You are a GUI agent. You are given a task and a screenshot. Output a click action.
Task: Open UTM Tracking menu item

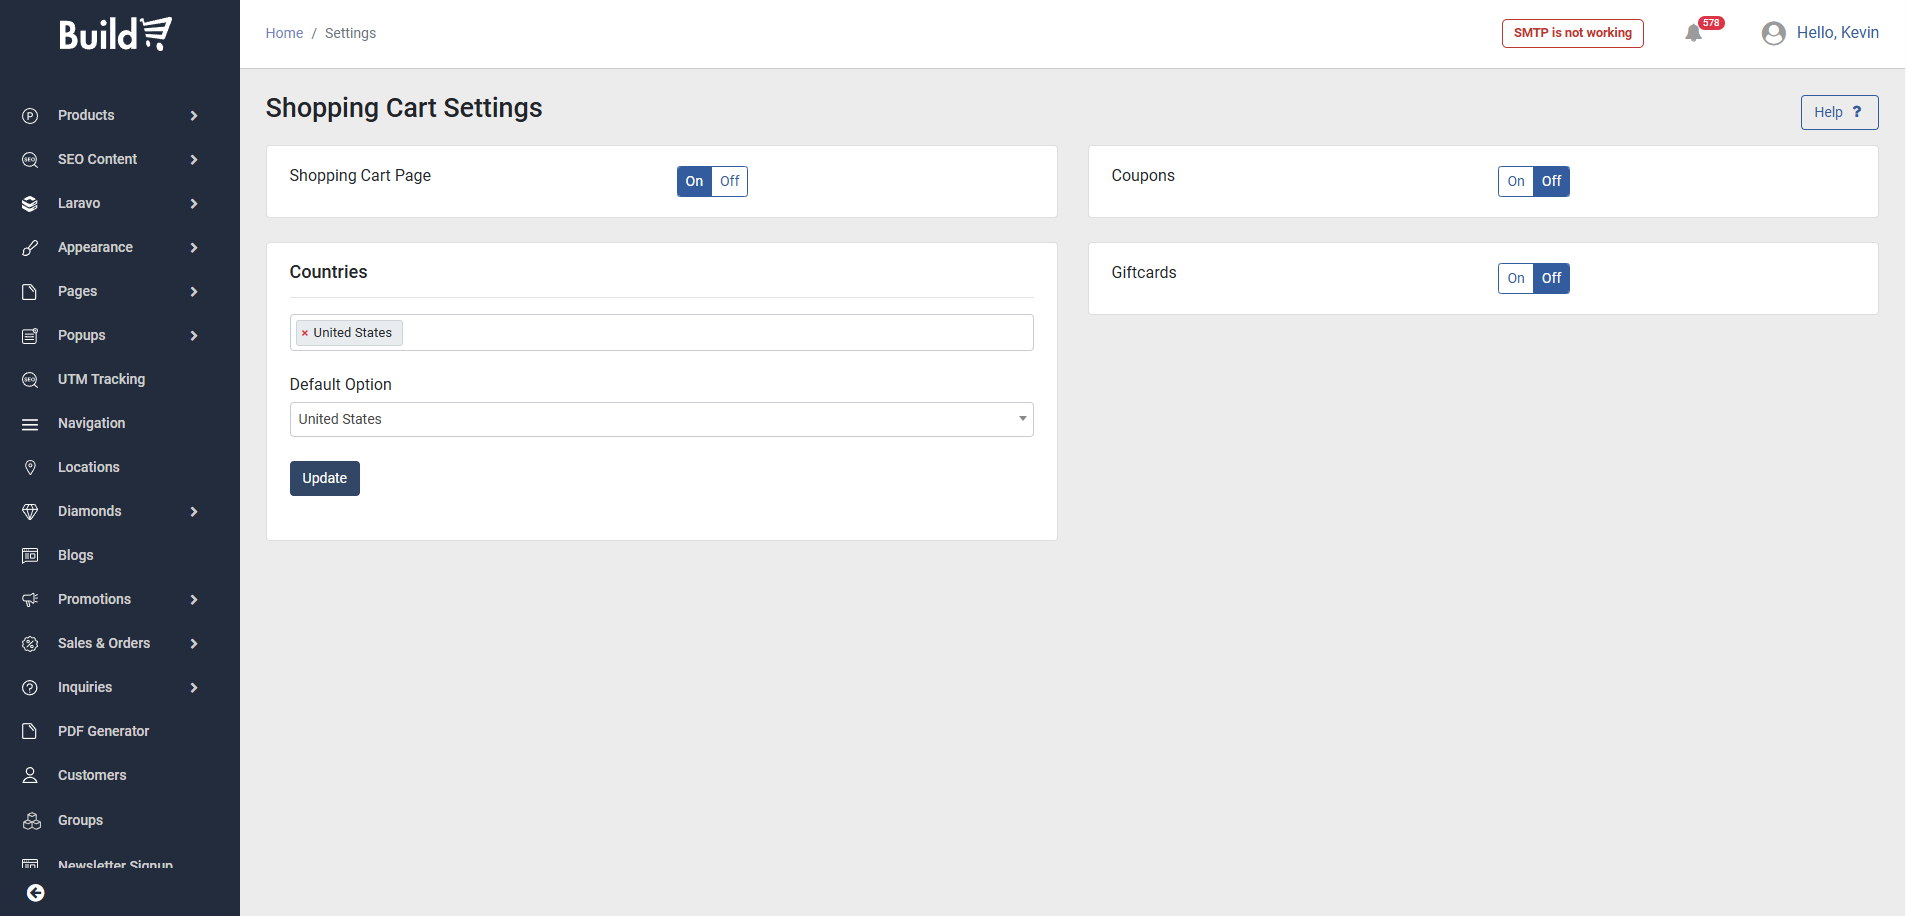(x=101, y=379)
